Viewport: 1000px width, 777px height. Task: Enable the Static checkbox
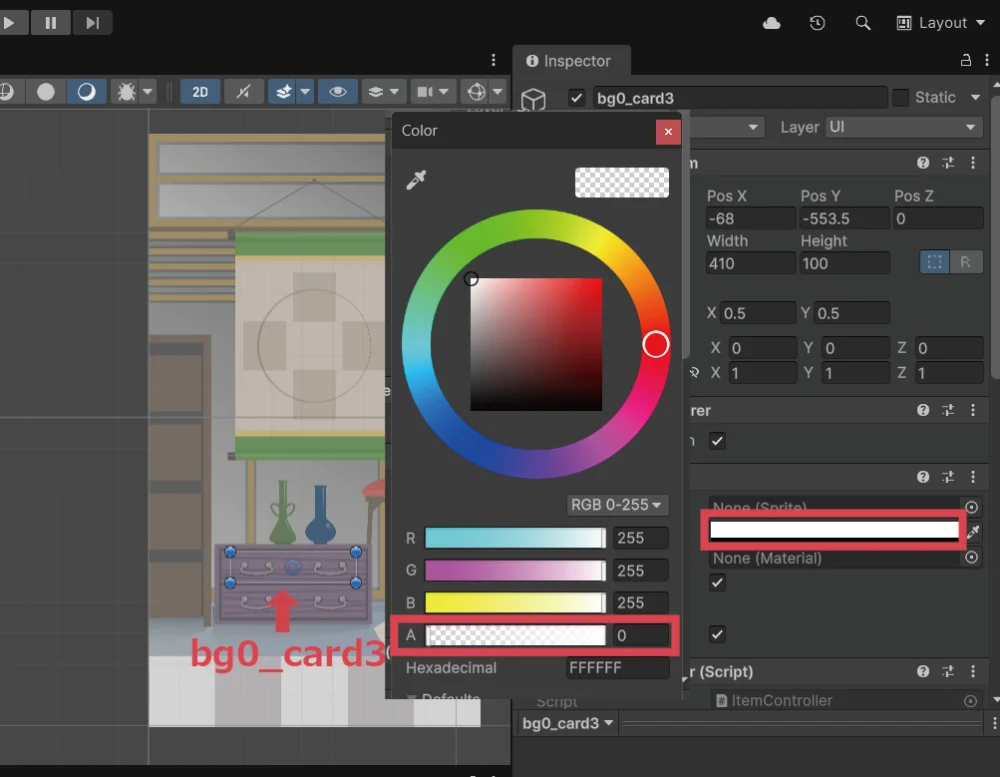click(x=901, y=97)
